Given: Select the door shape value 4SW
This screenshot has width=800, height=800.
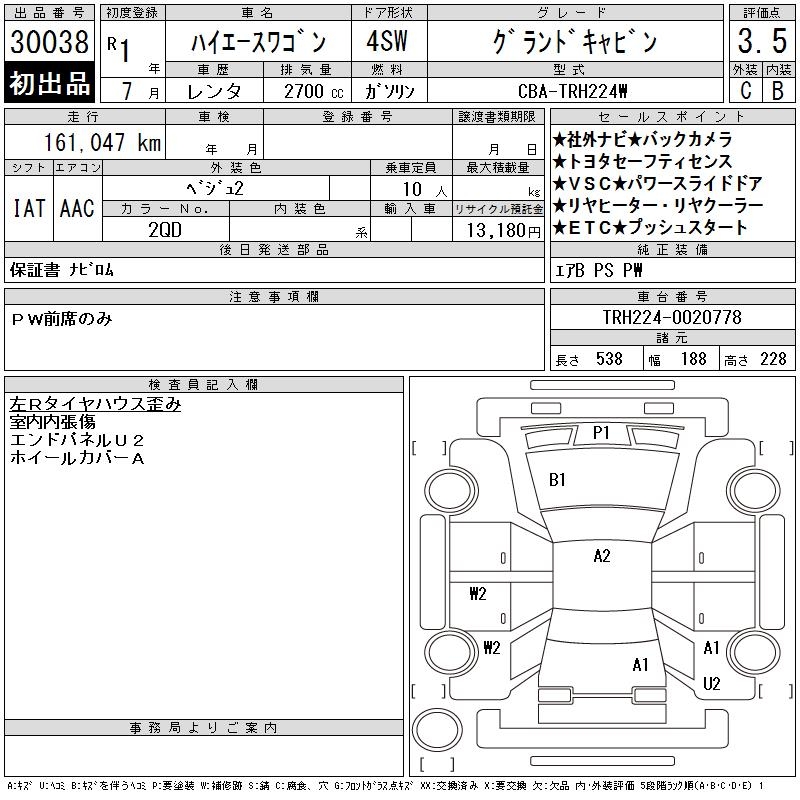Looking at the screenshot, I should [x=387, y=41].
